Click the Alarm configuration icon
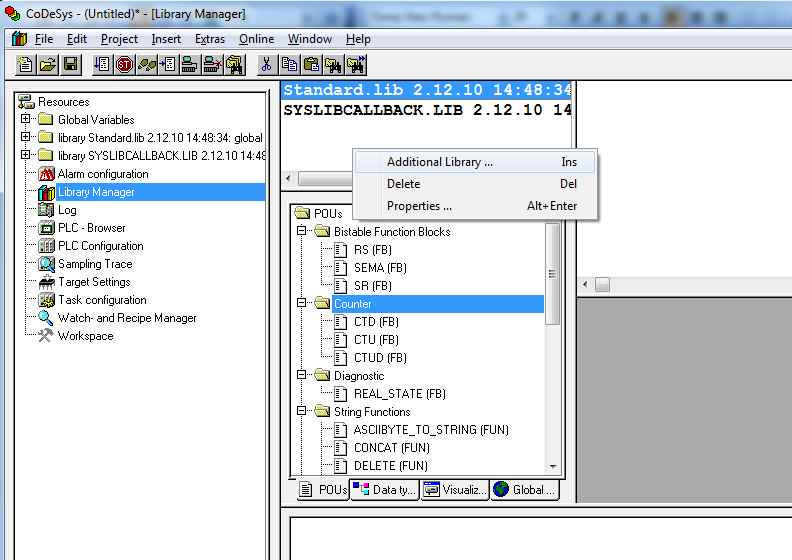The image size is (792, 560). pos(46,174)
